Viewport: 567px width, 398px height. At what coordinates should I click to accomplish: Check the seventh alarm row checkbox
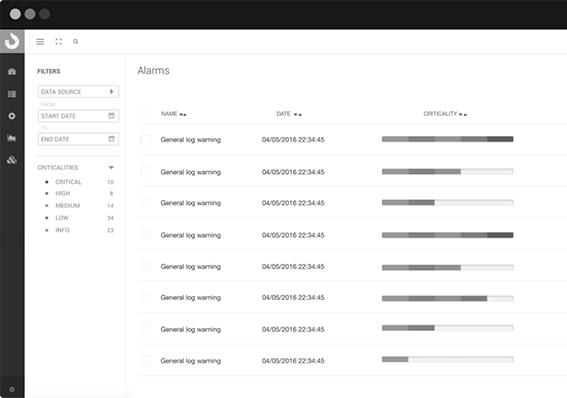[146, 329]
